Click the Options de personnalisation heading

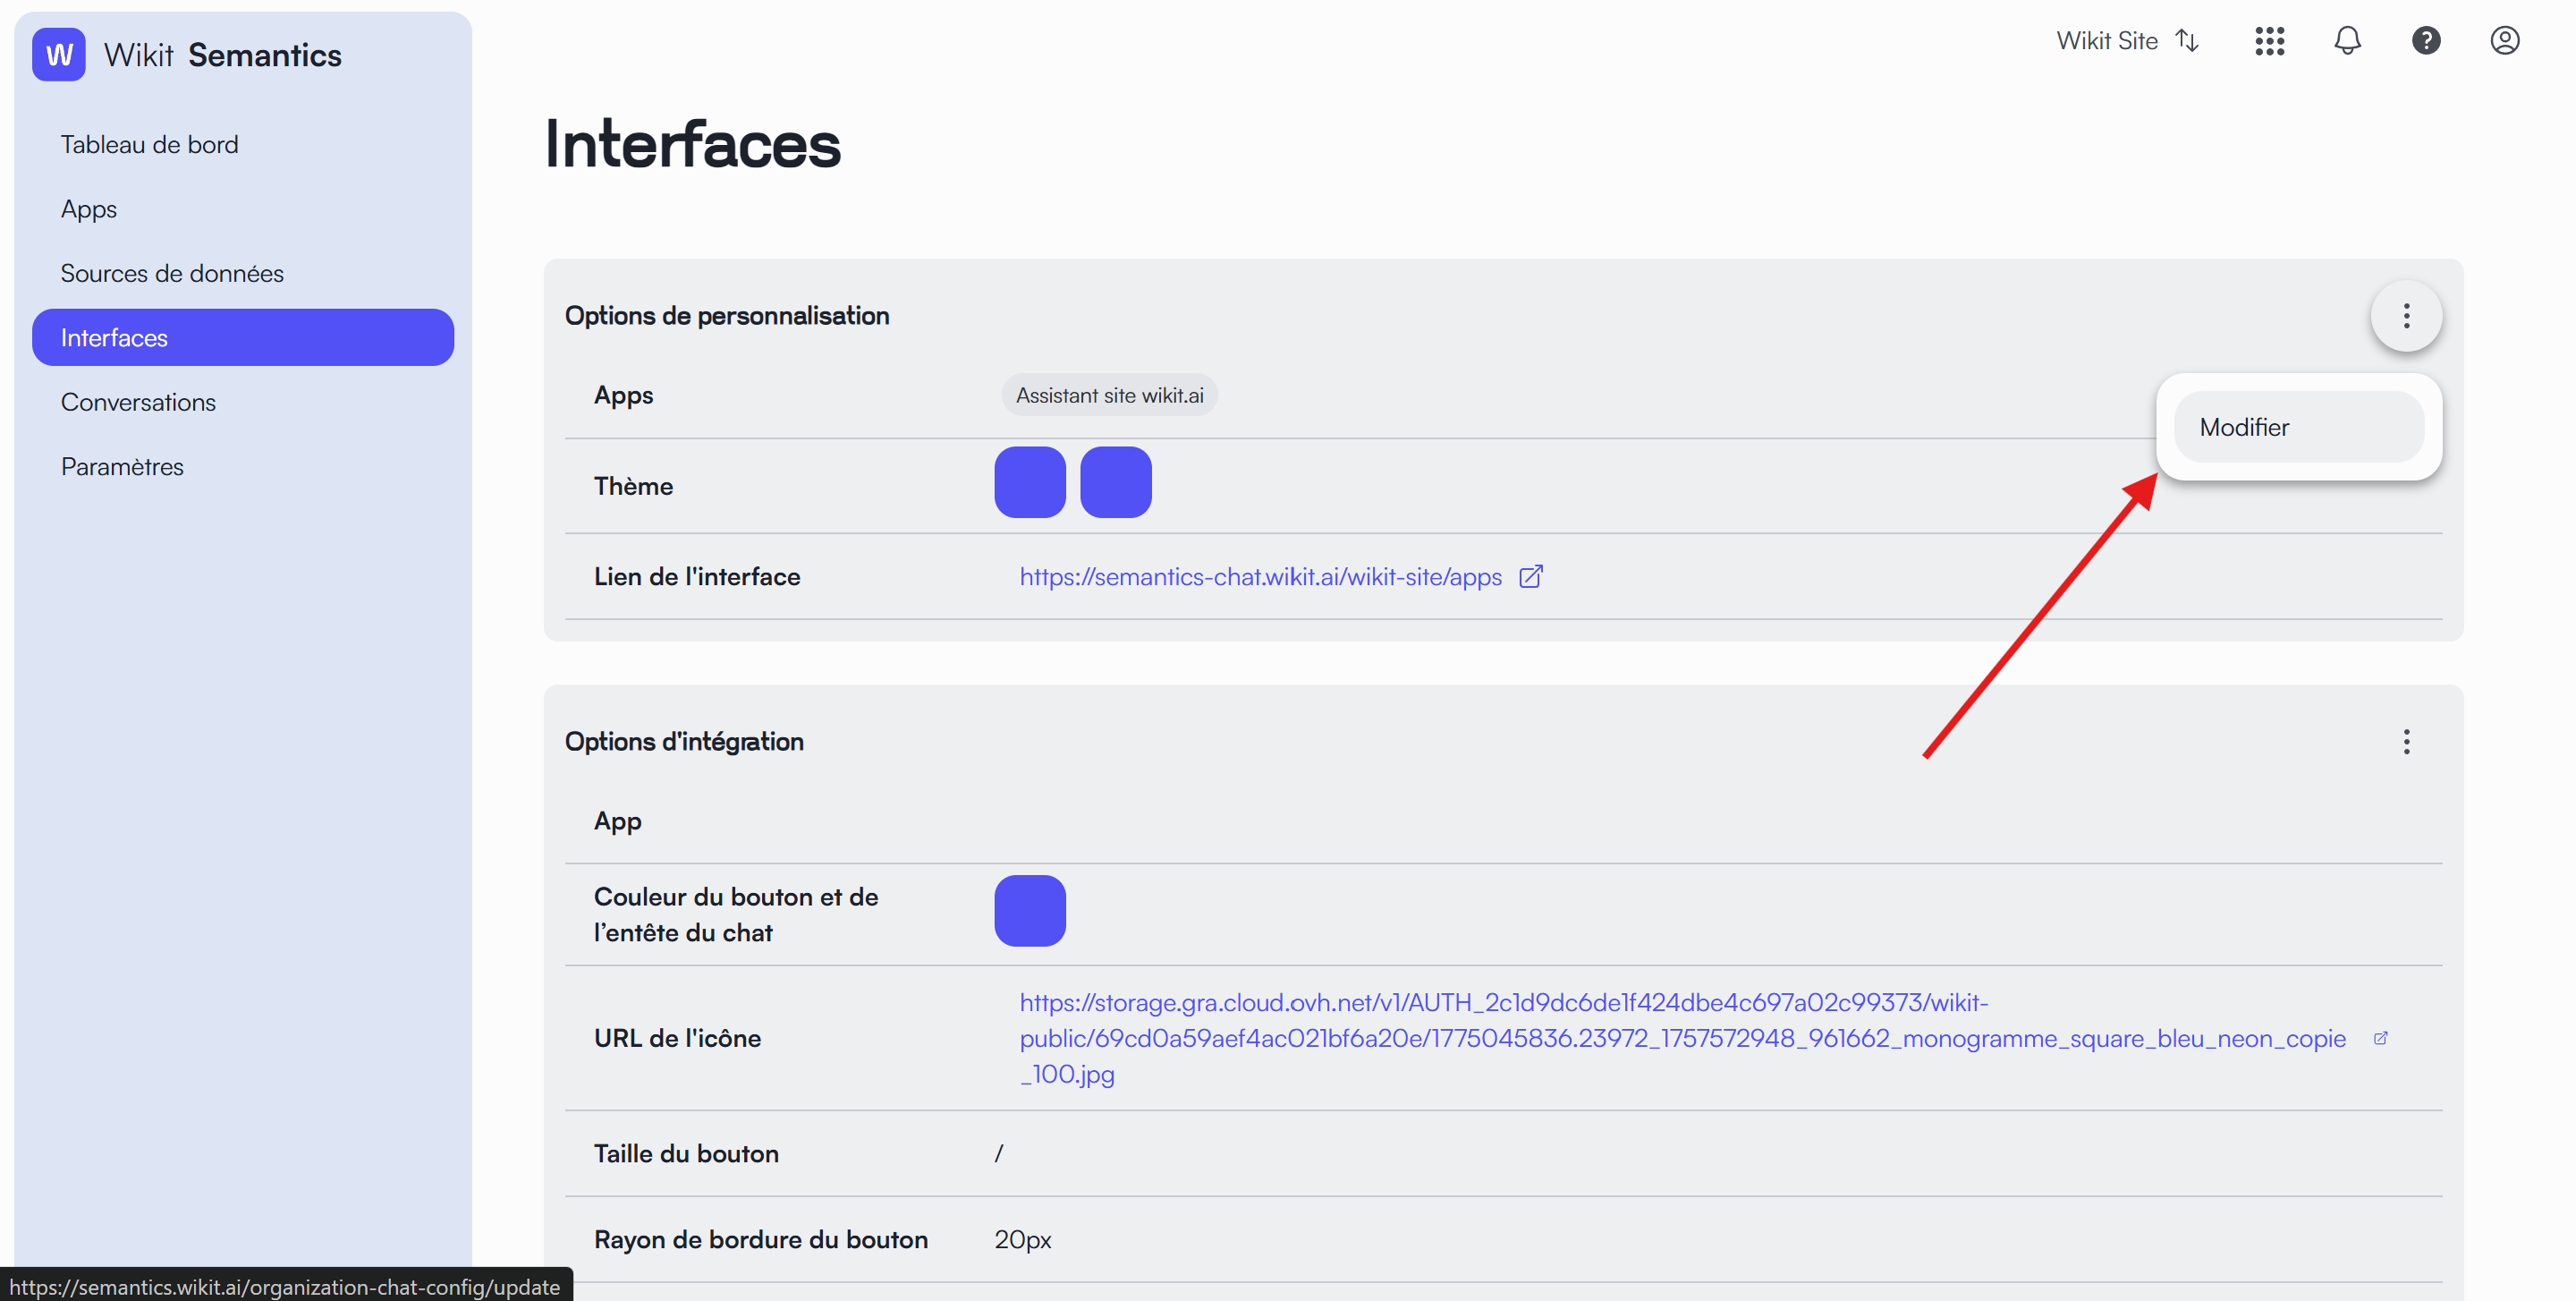point(726,316)
